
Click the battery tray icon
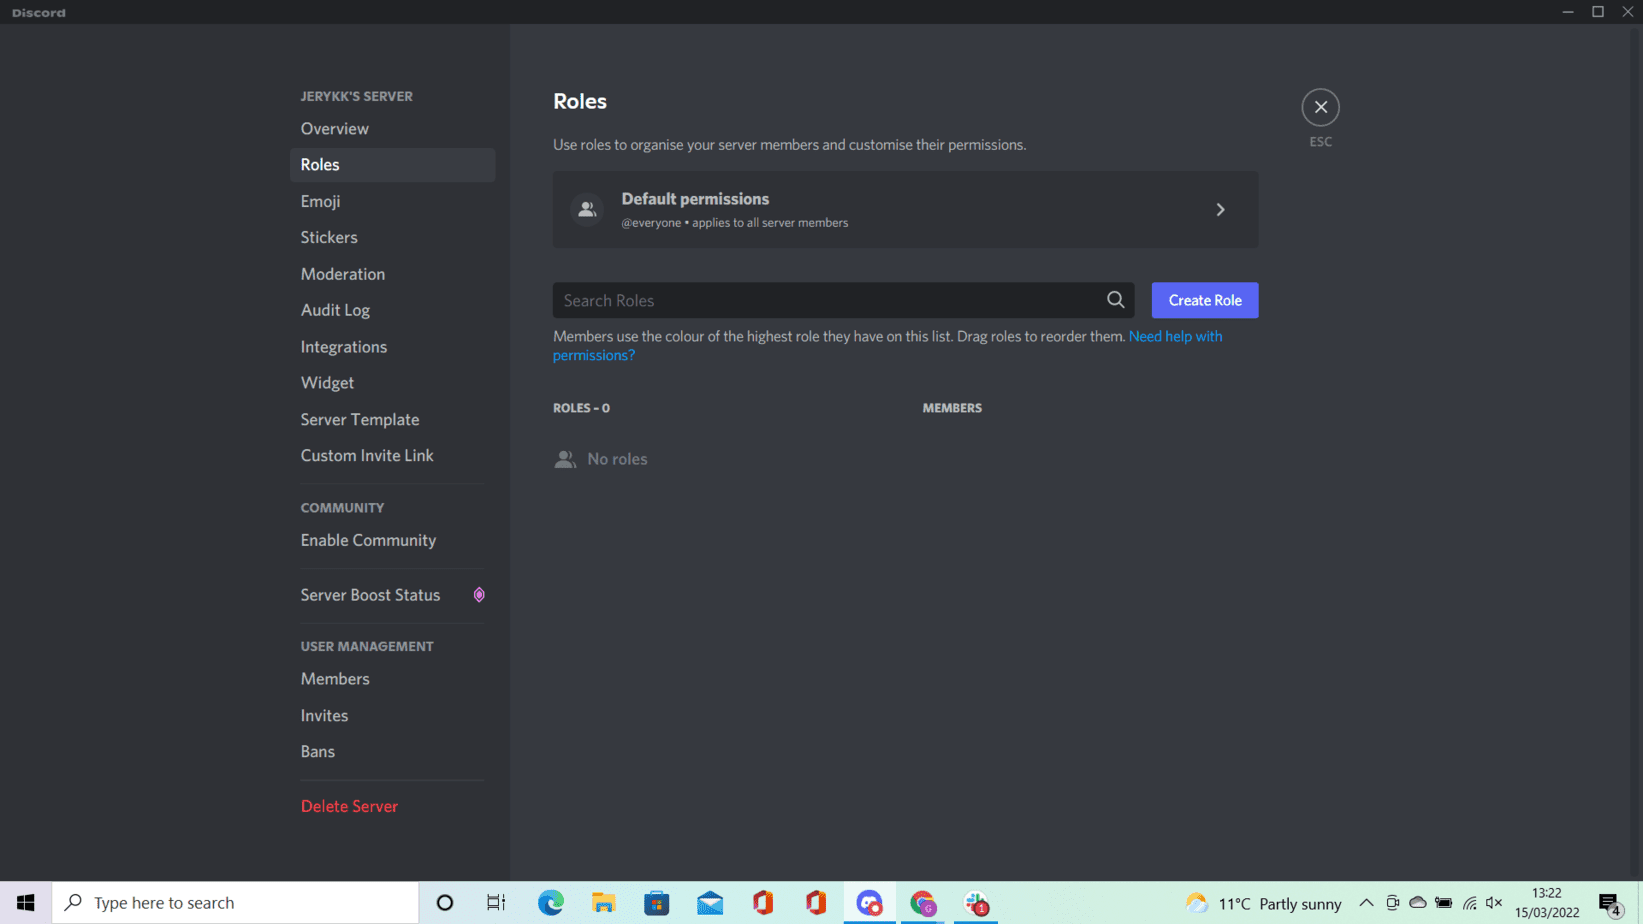pyautogui.click(x=1443, y=903)
